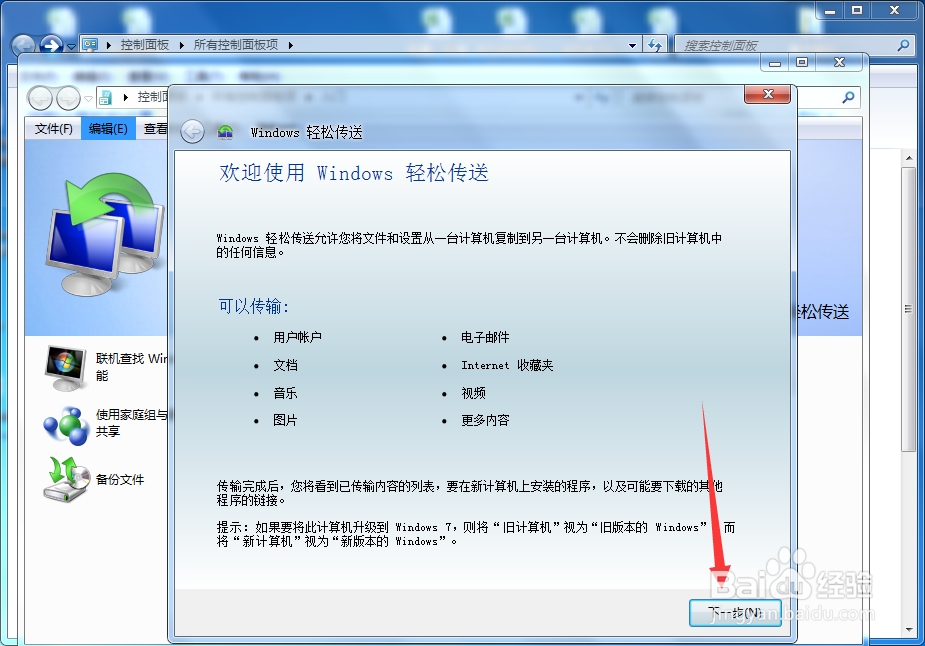This screenshot has height=646, width=925.
Task: Click the 图片 list item
Action: tap(286, 420)
